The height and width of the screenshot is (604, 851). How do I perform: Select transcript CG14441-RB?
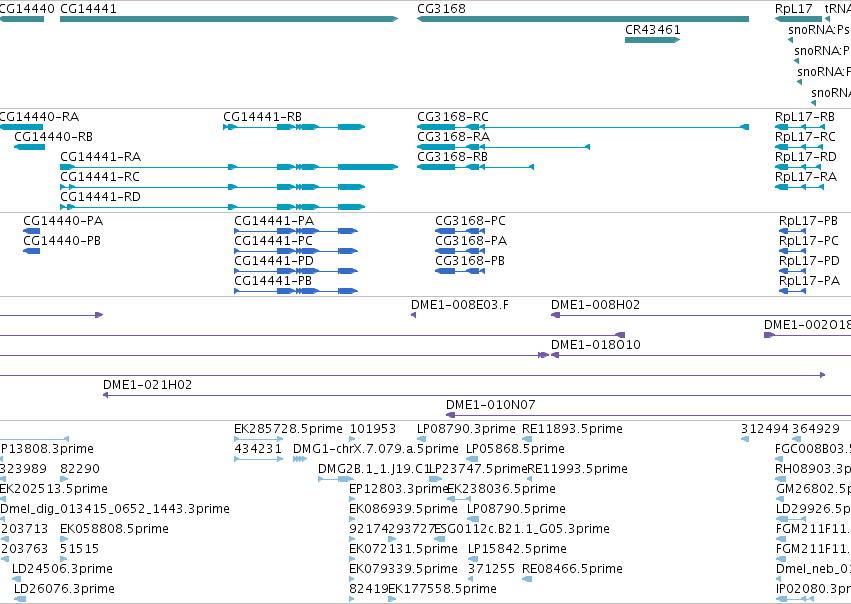click(x=294, y=127)
